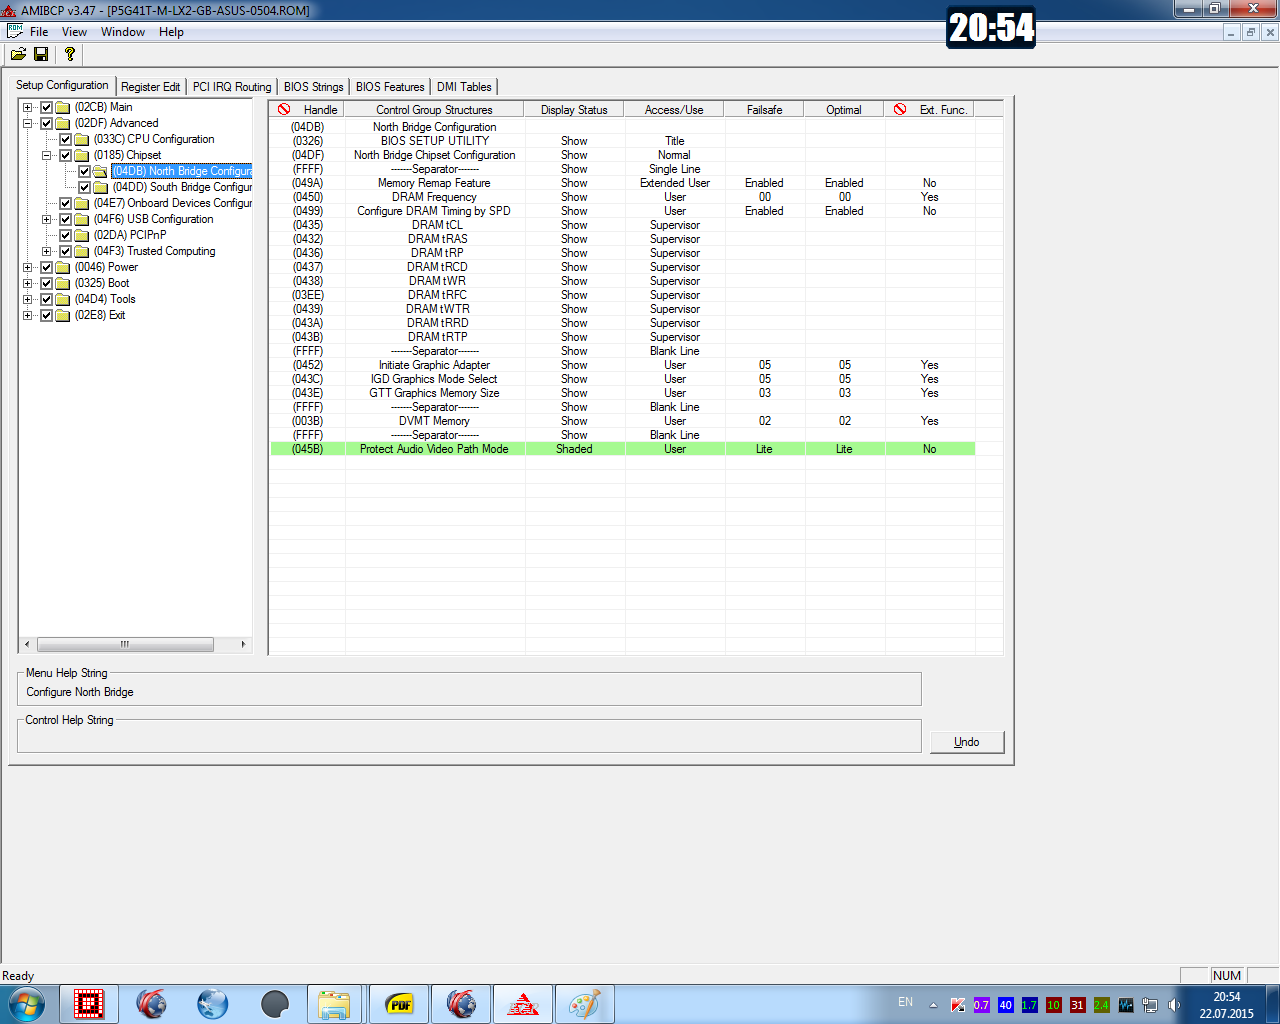Click the tray icon showing 2.4

[1102, 1005]
